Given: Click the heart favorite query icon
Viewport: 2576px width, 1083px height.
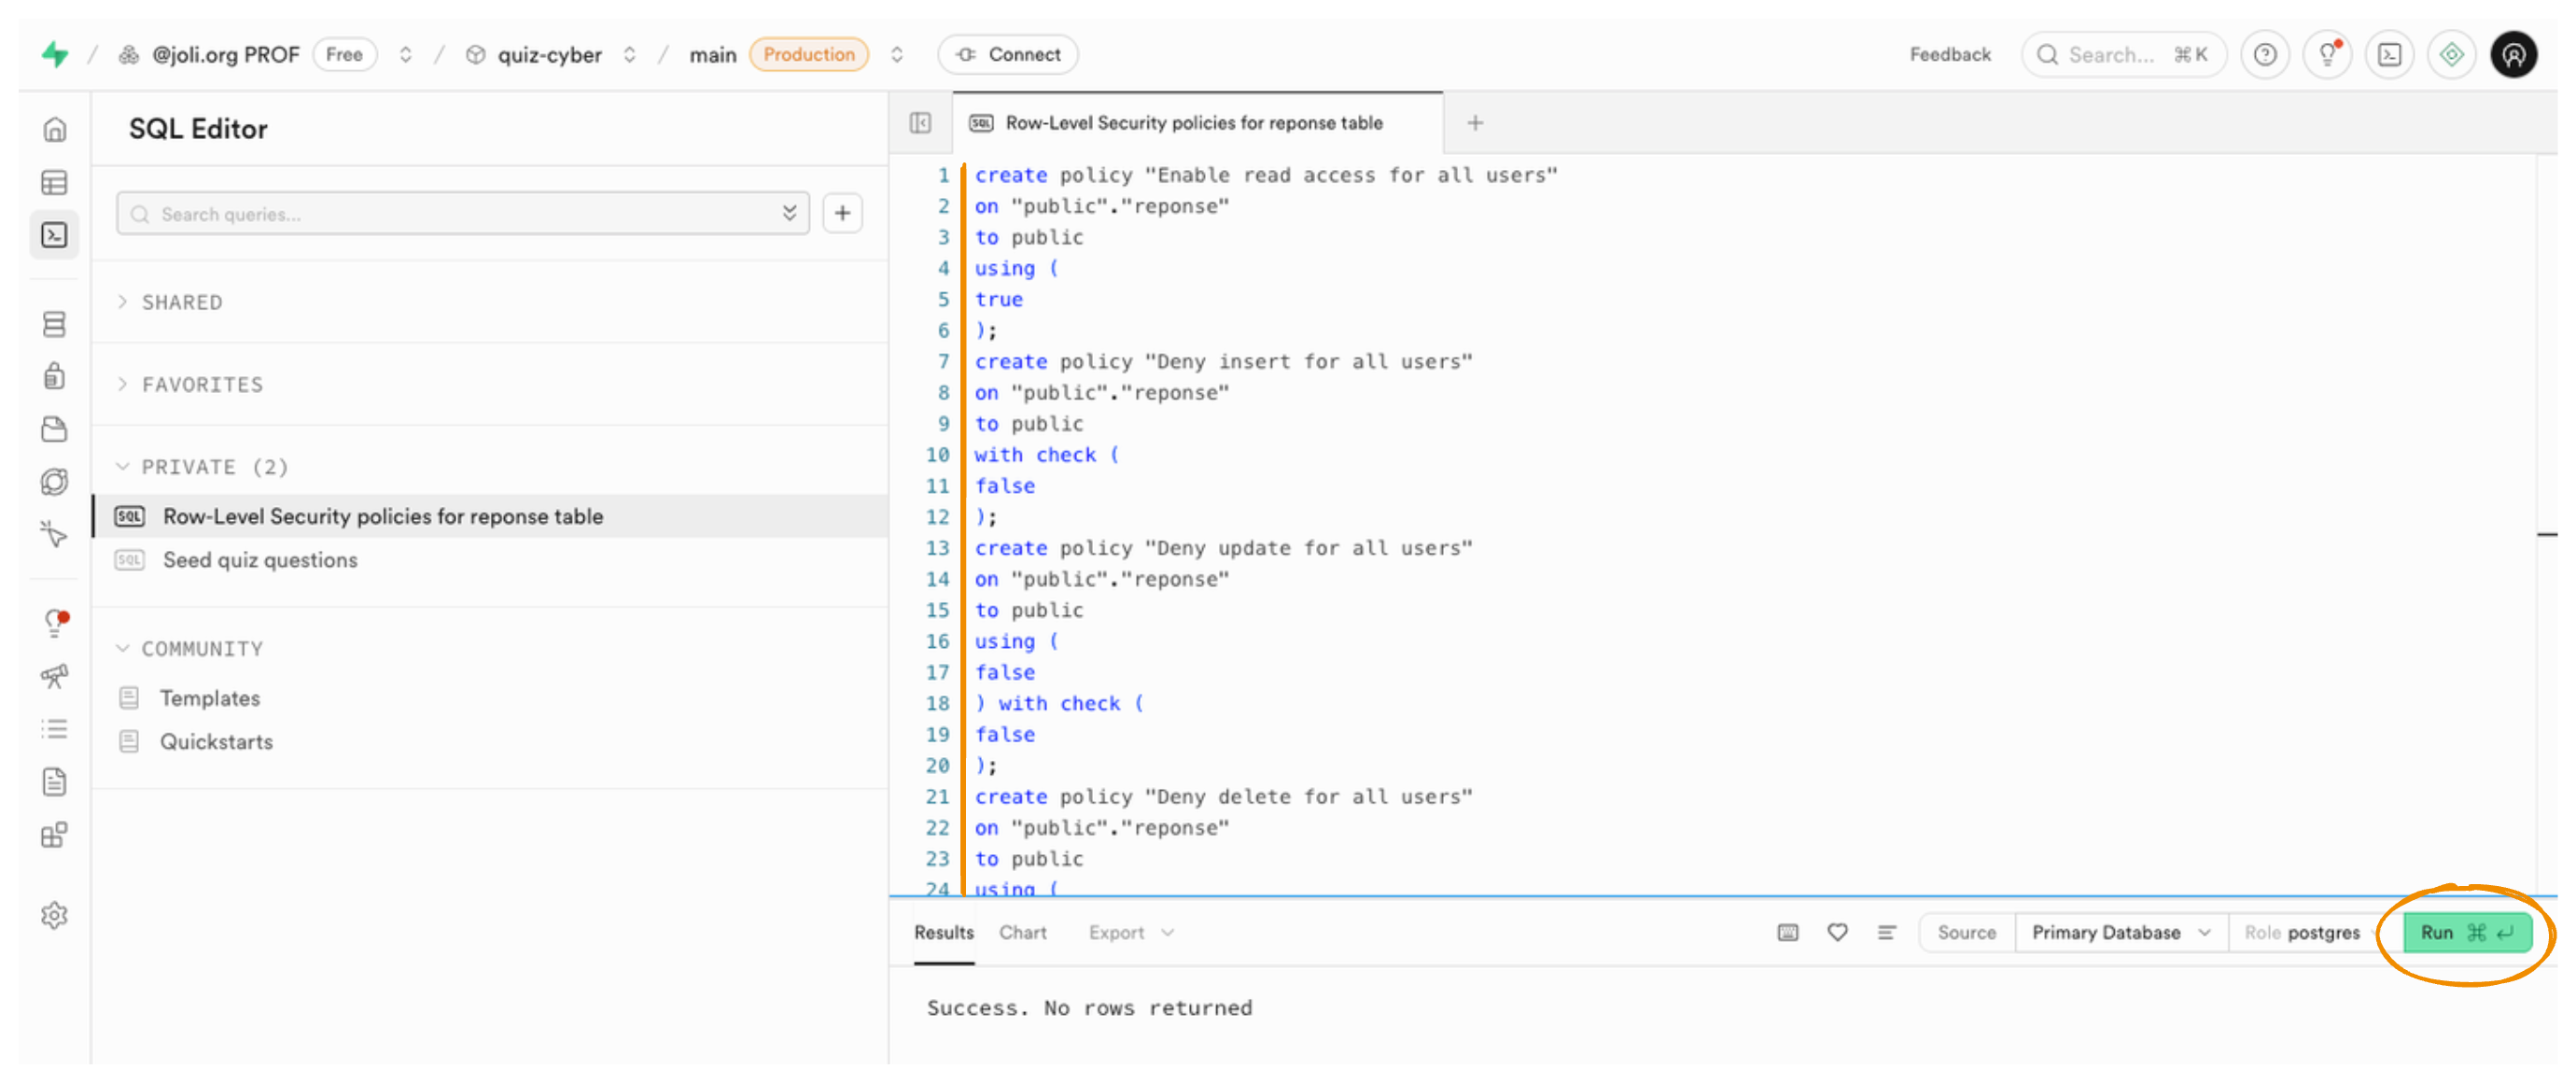Looking at the screenshot, I should (1837, 932).
